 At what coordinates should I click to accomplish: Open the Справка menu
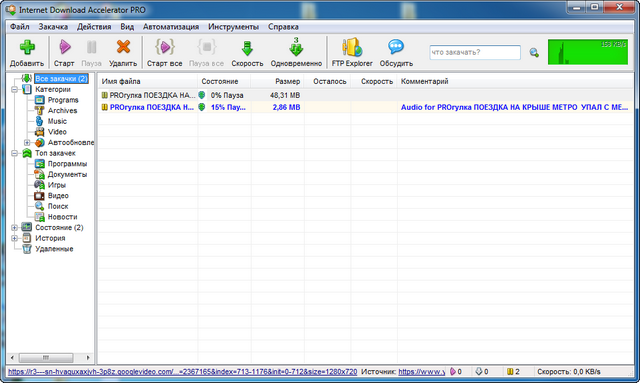tap(283, 27)
